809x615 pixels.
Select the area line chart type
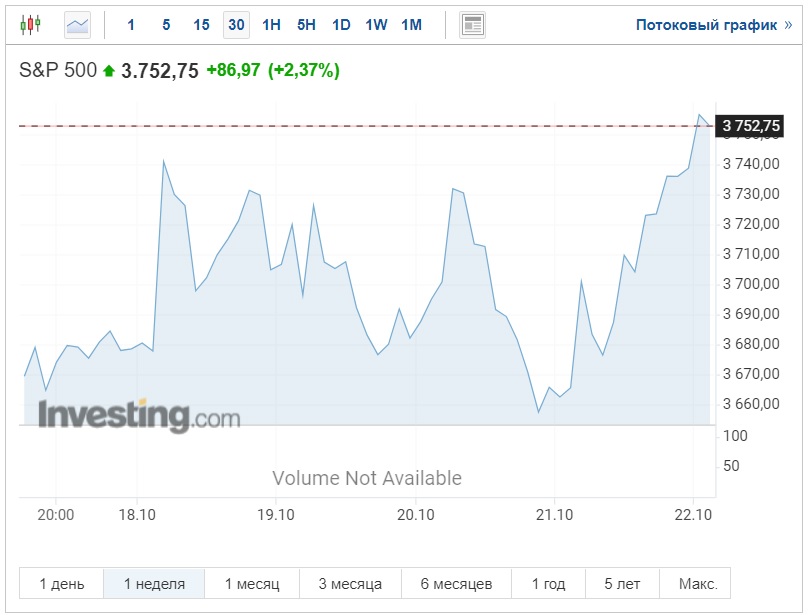[x=77, y=25]
